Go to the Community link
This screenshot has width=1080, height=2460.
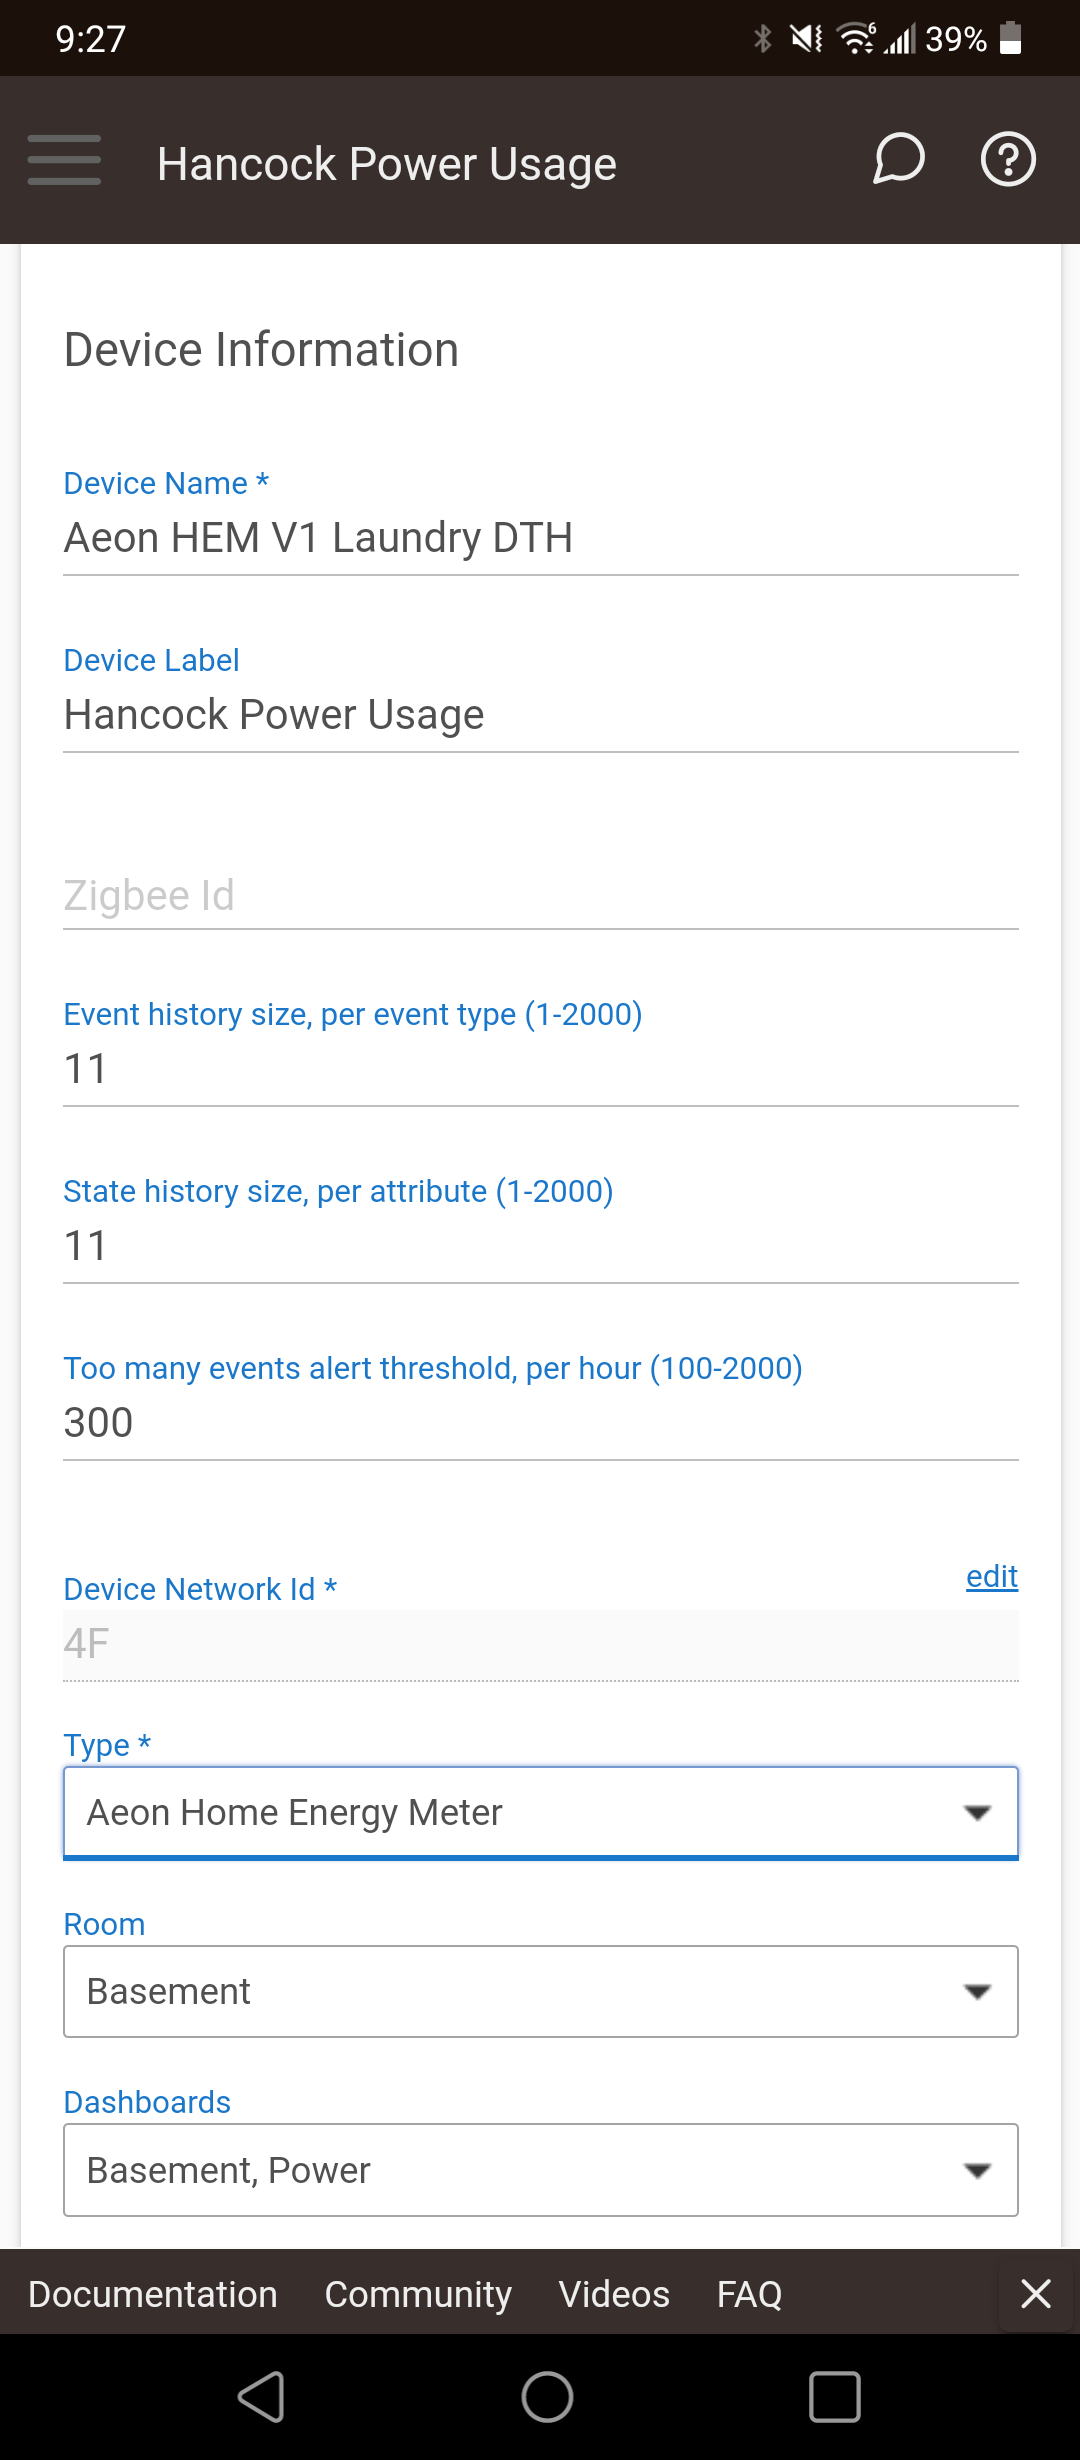point(418,2294)
